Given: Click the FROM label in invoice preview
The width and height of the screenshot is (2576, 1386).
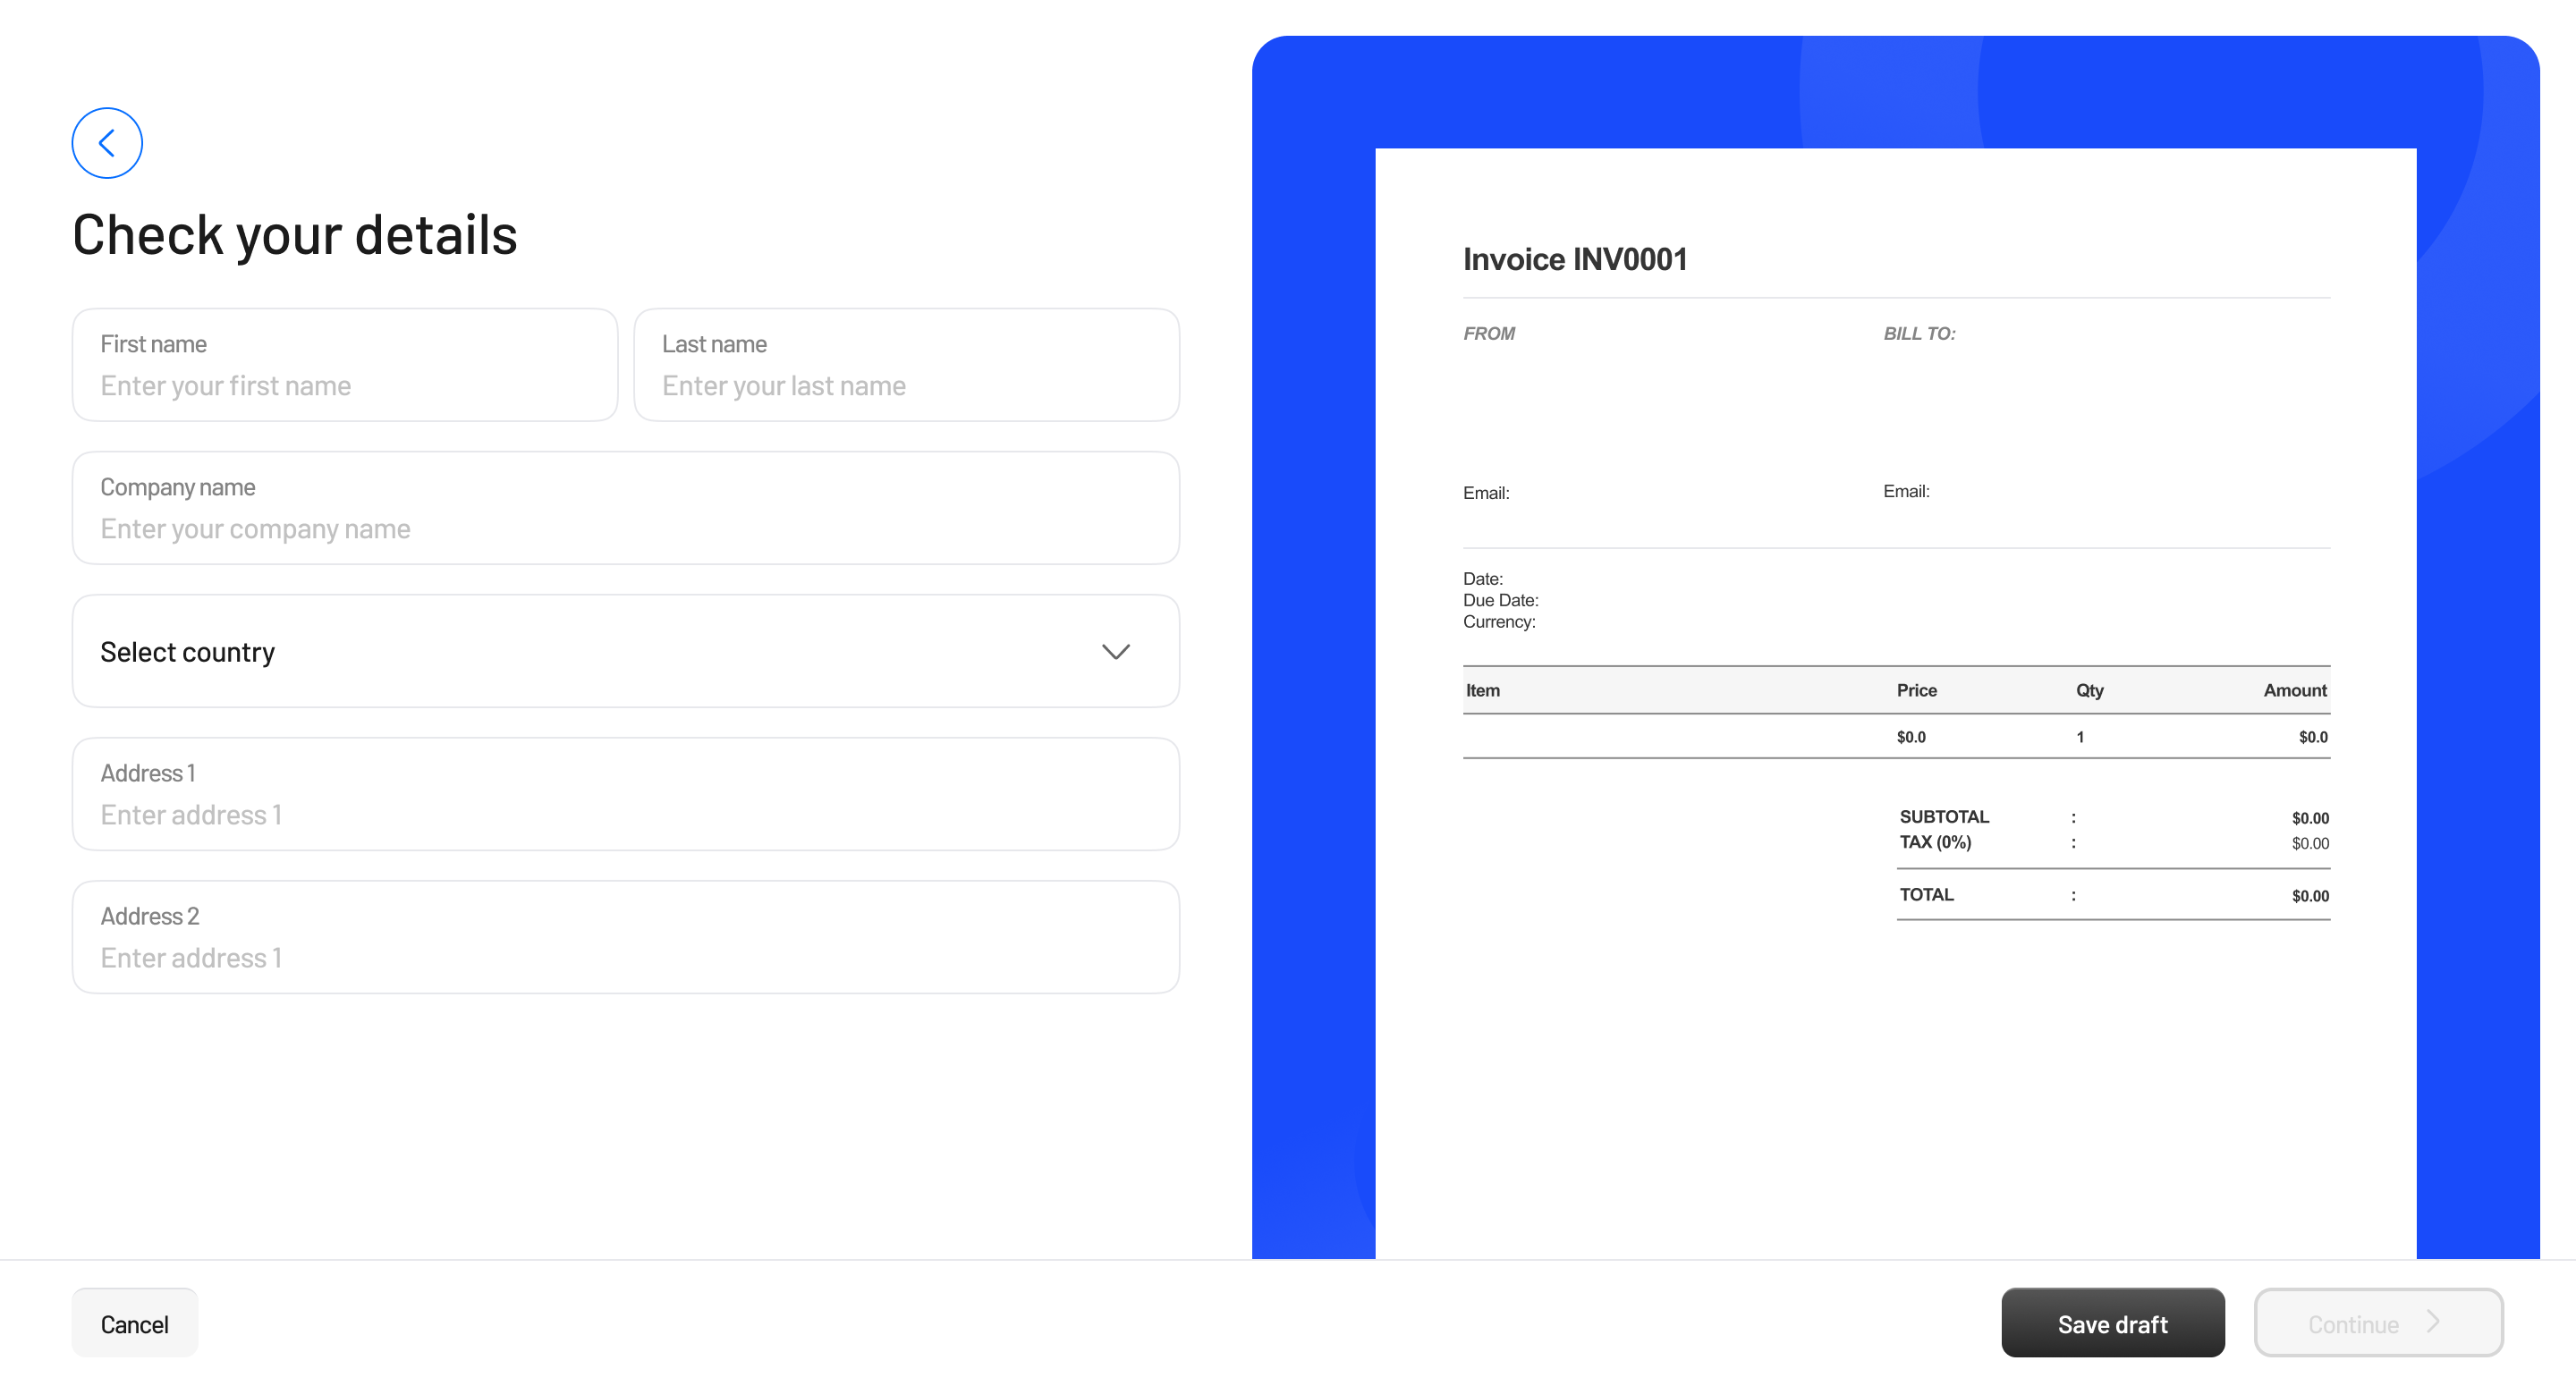Looking at the screenshot, I should [x=1488, y=334].
